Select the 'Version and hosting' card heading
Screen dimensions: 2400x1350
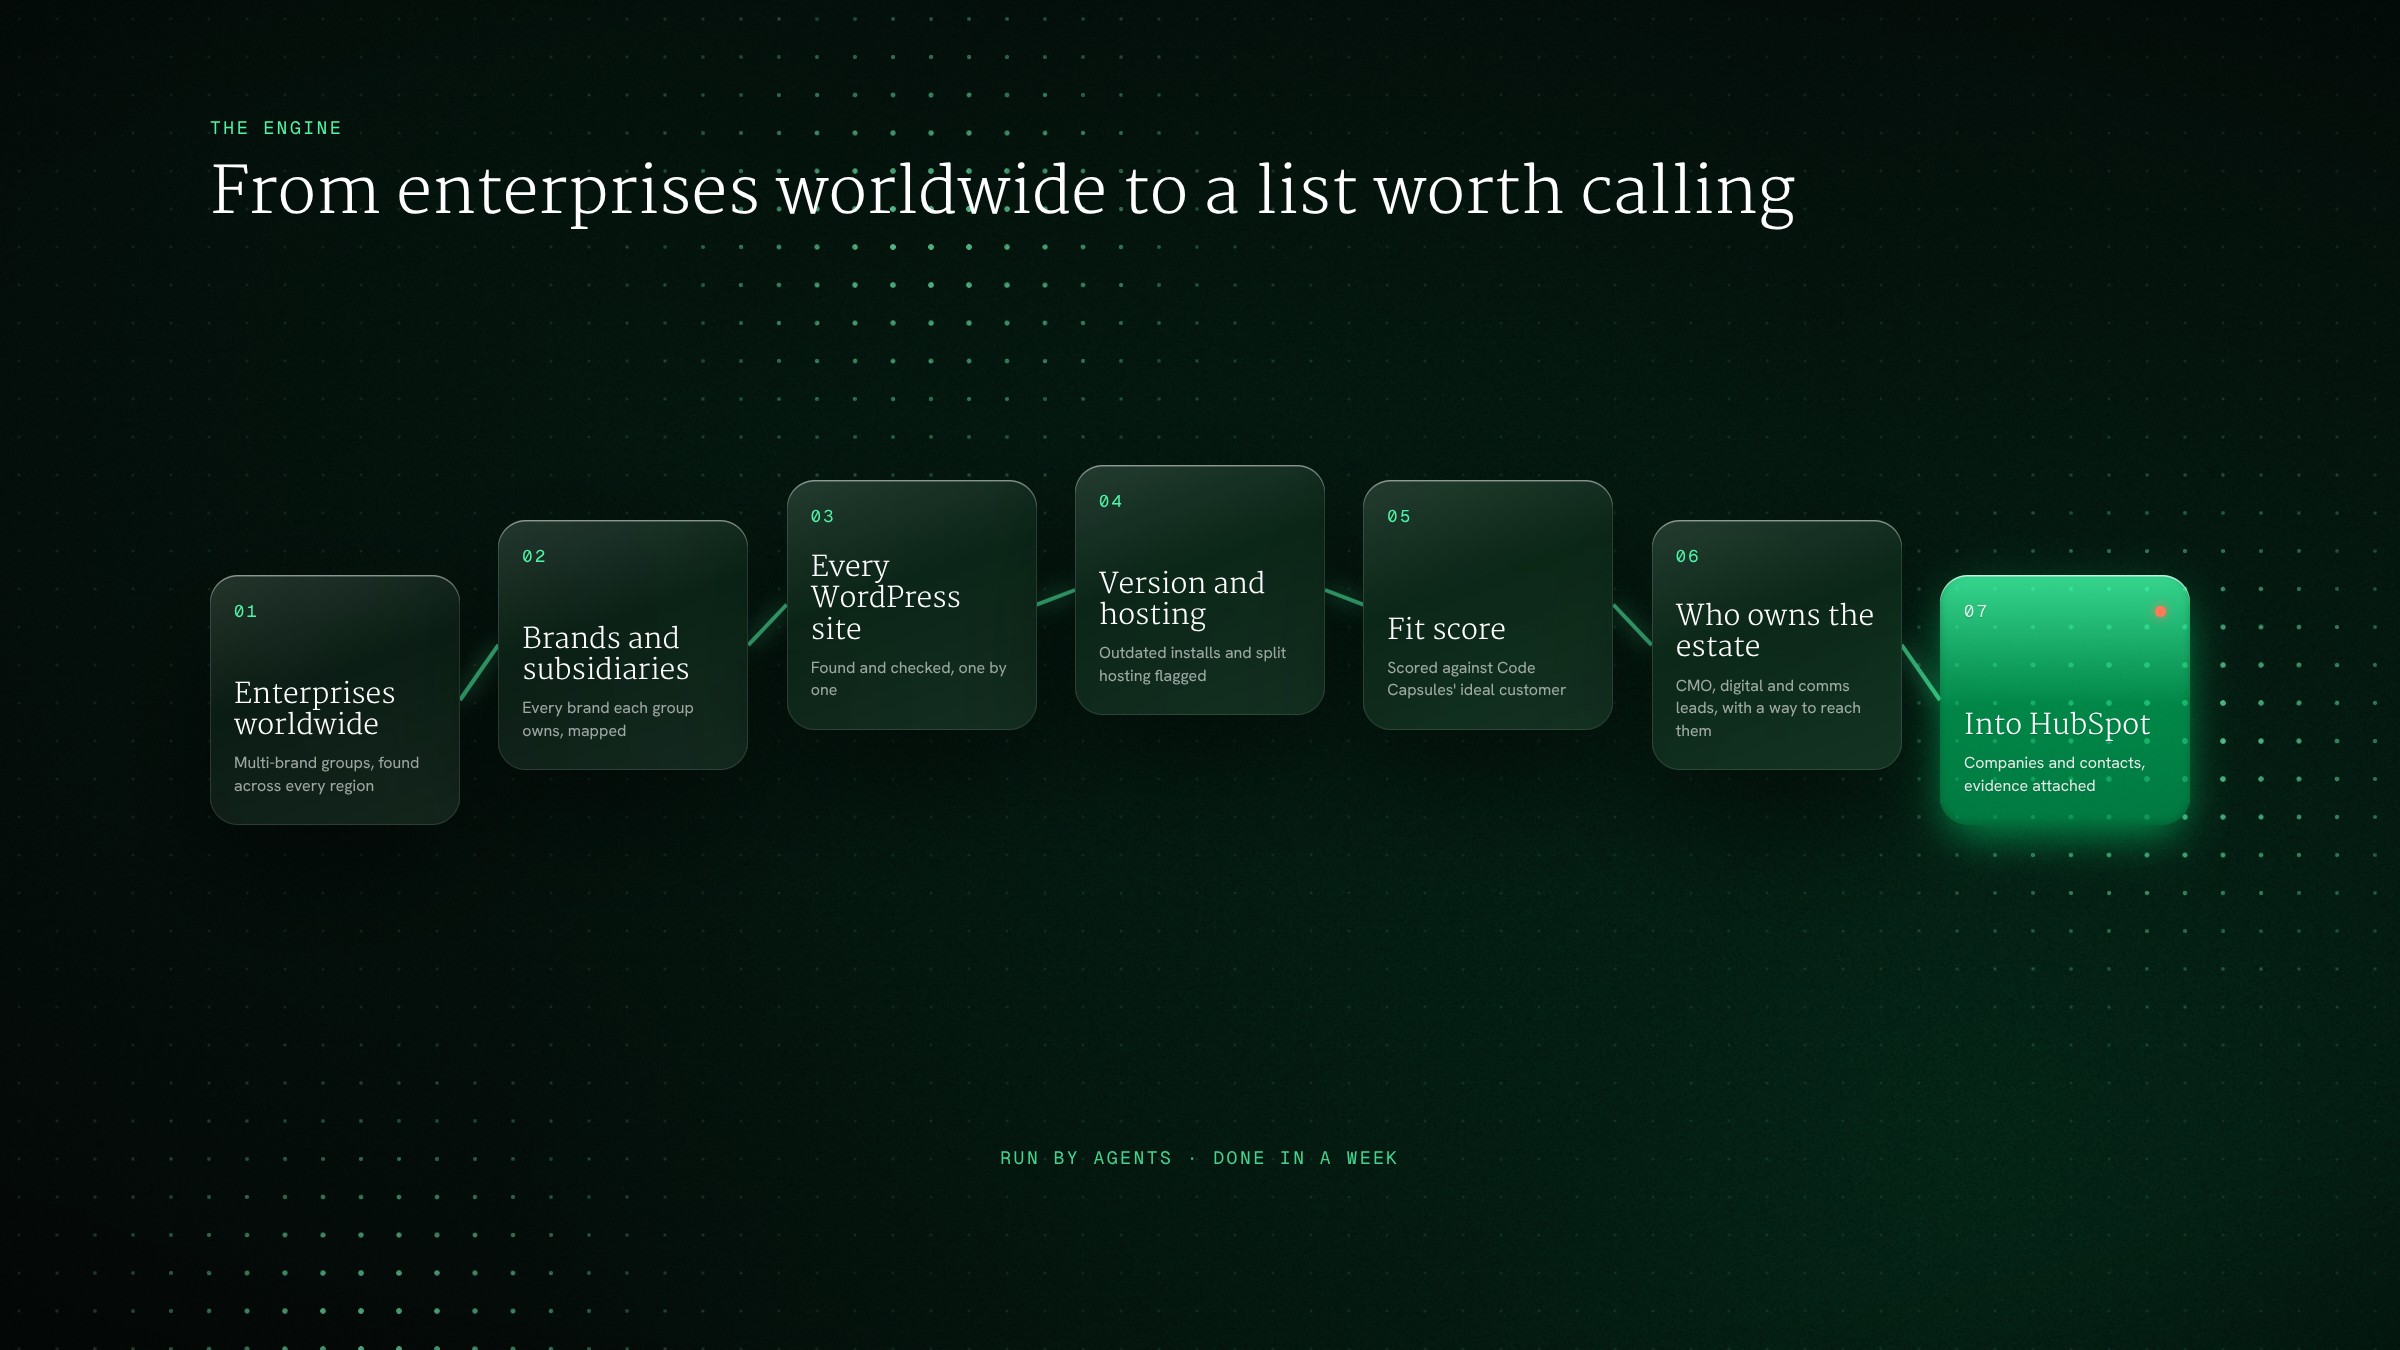tap(1181, 598)
